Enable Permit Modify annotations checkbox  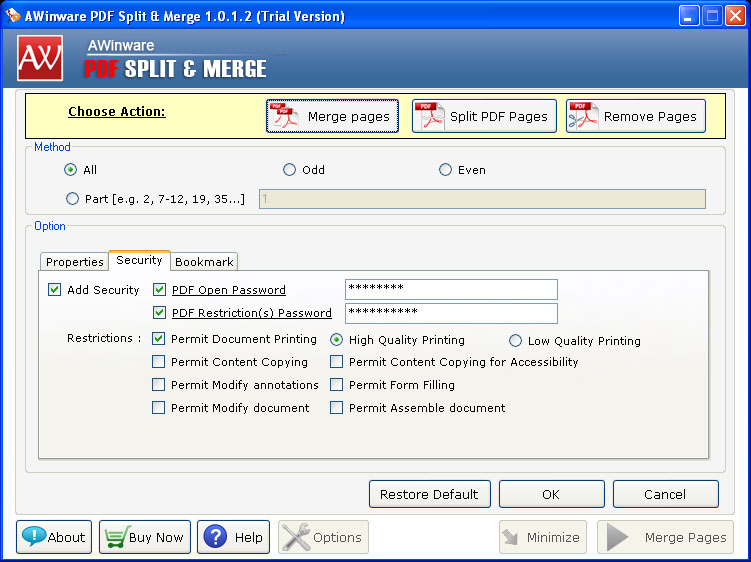click(x=159, y=384)
